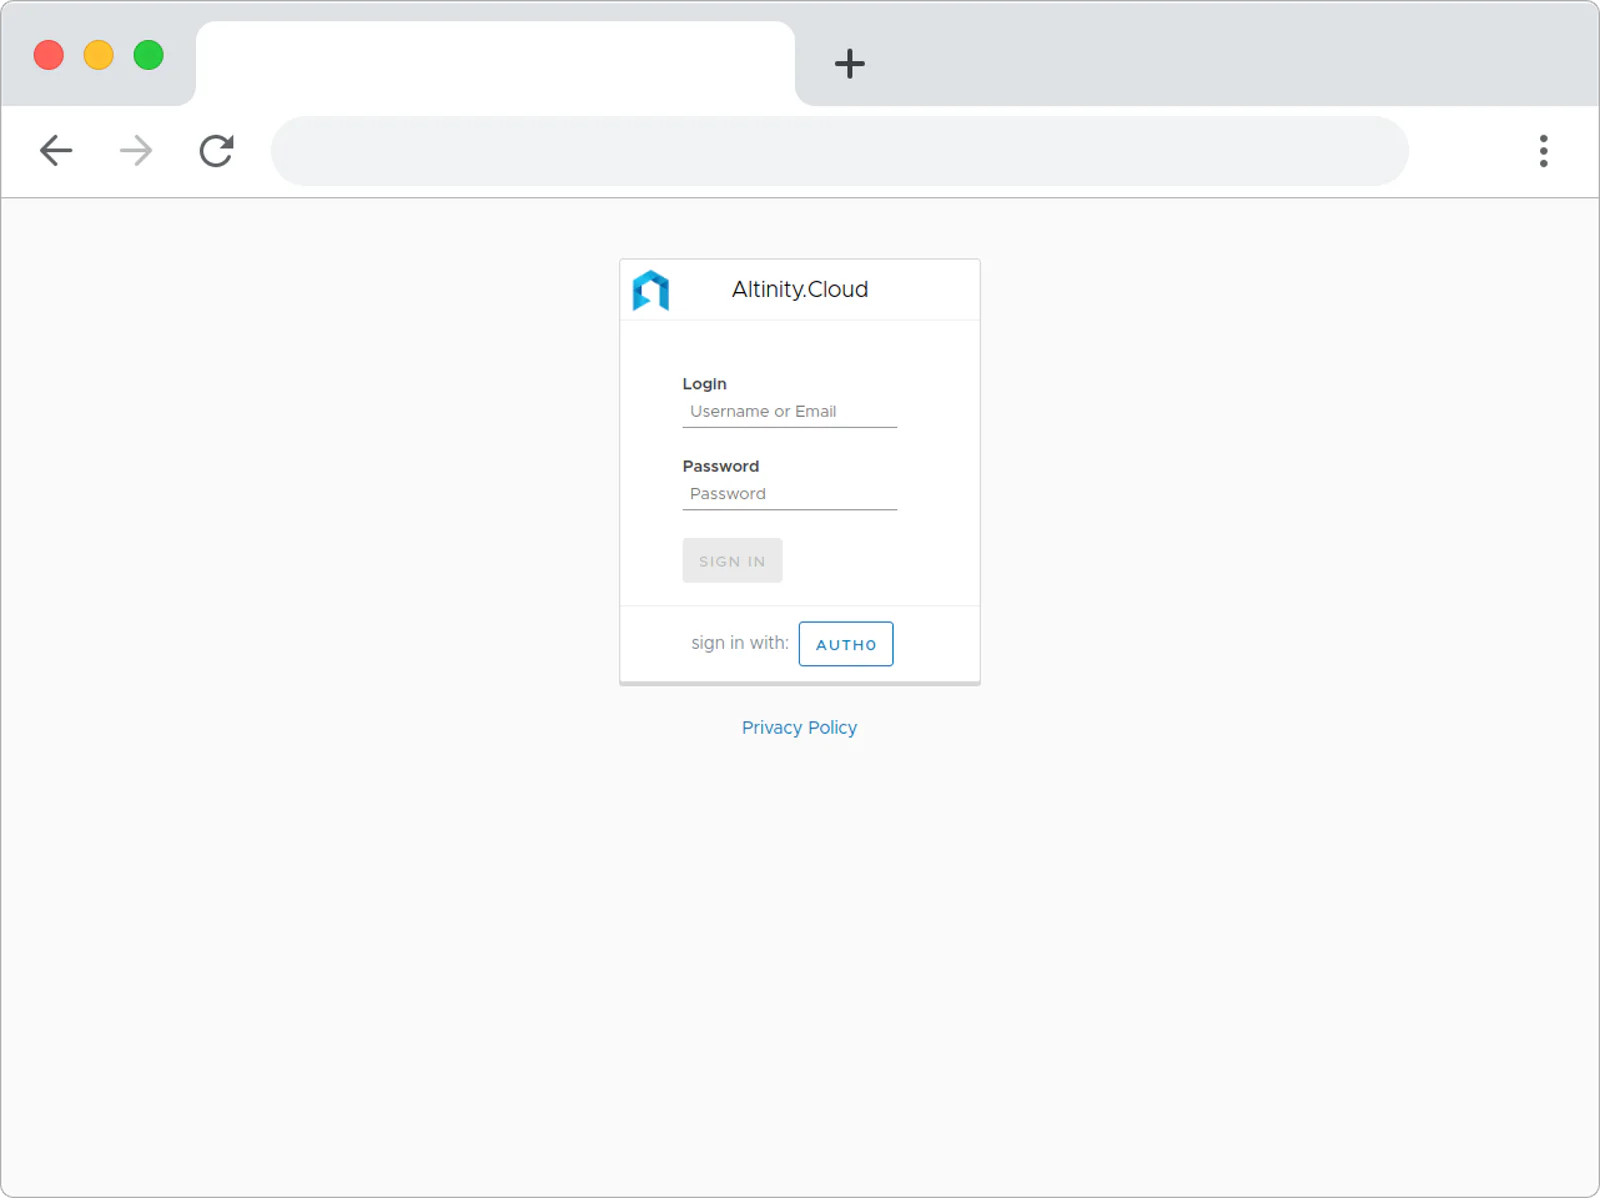Screen dimensions: 1600x1198
Task: Click the browser back arrow
Action: coord(56,151)
